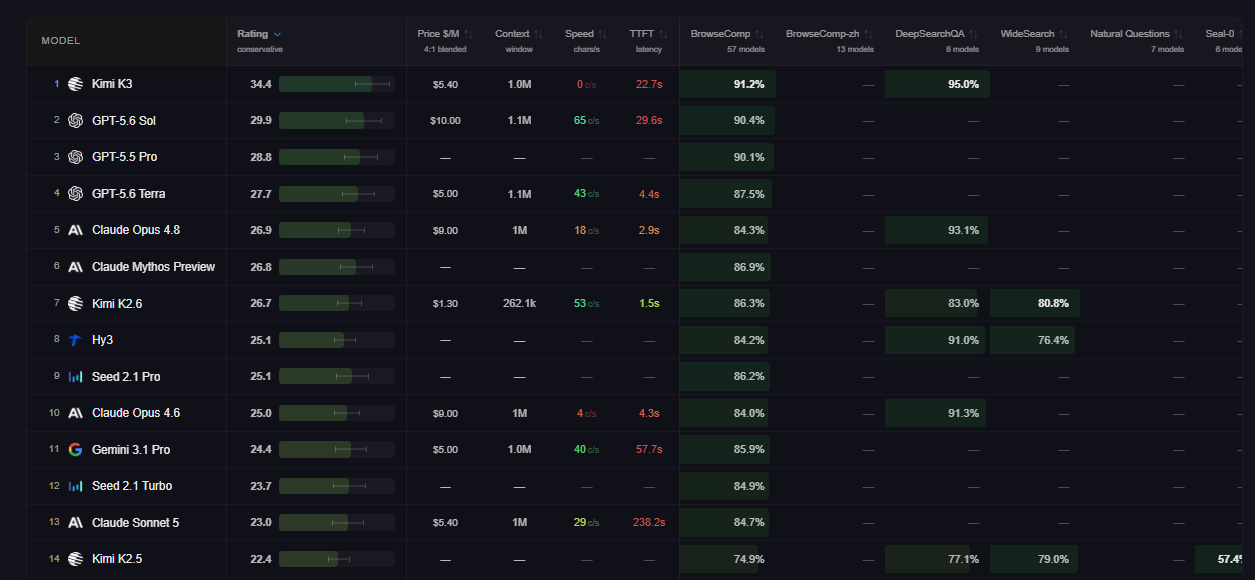1255x580 pixels.
Task: Click the logo icon beside Kimi K2.6
Action: (75, 303)
